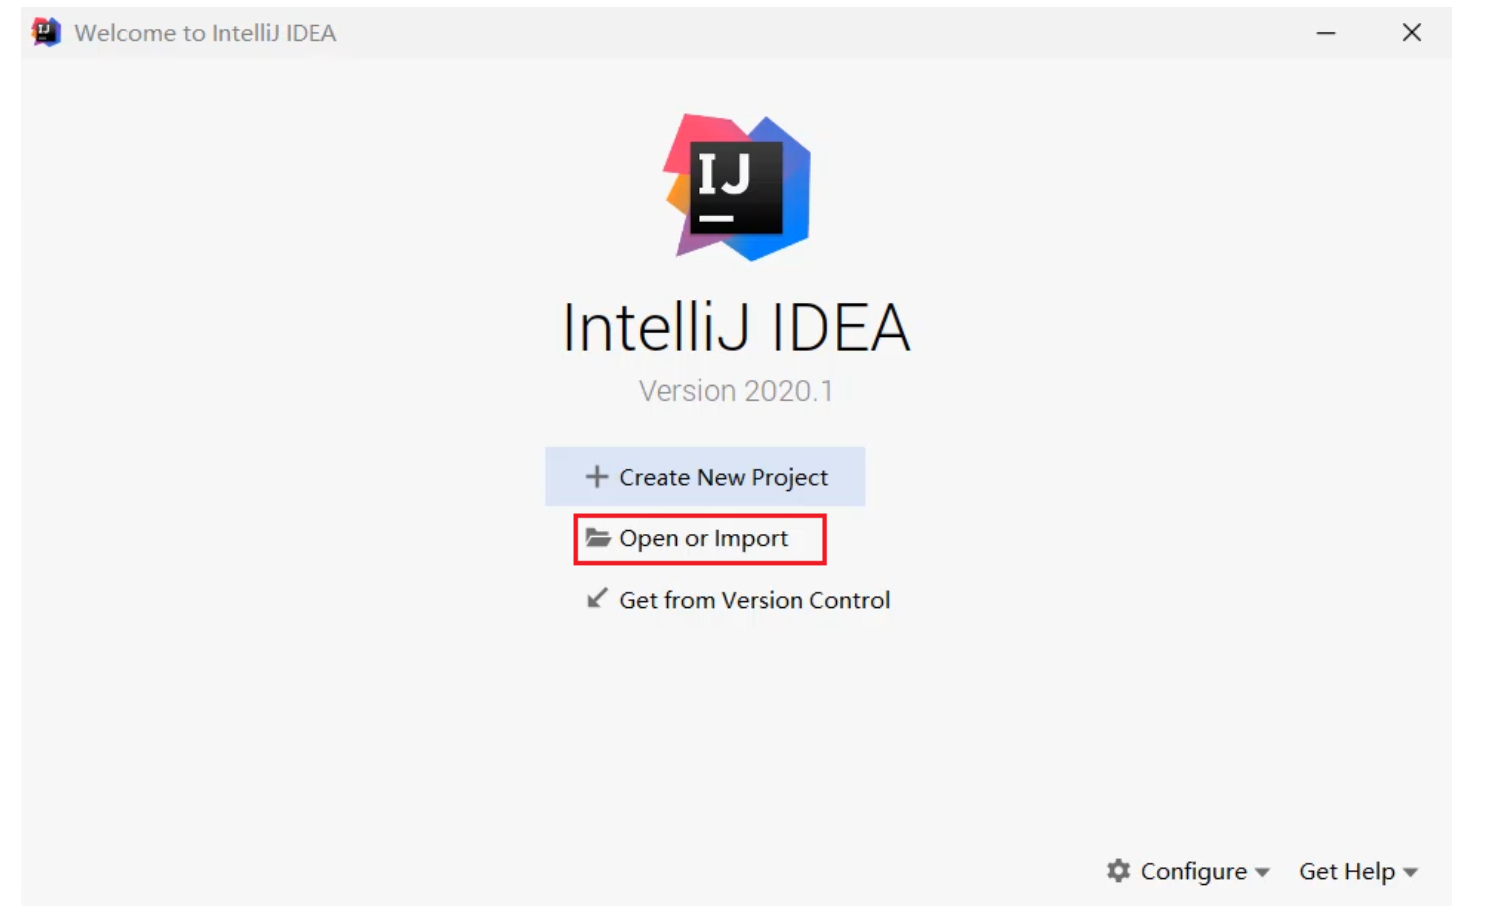Select Get from Version Control
The width and height of the screenshot is (1501, 914).
754,600
